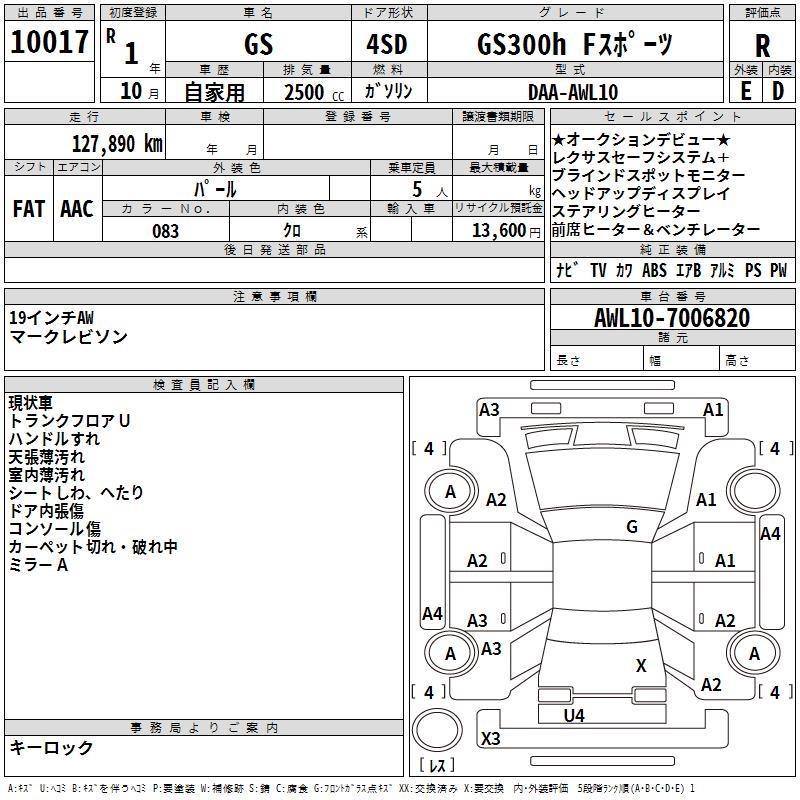Click fuel type ガソリン
This screenshot has height=800, width=800.
pos(388,91)
